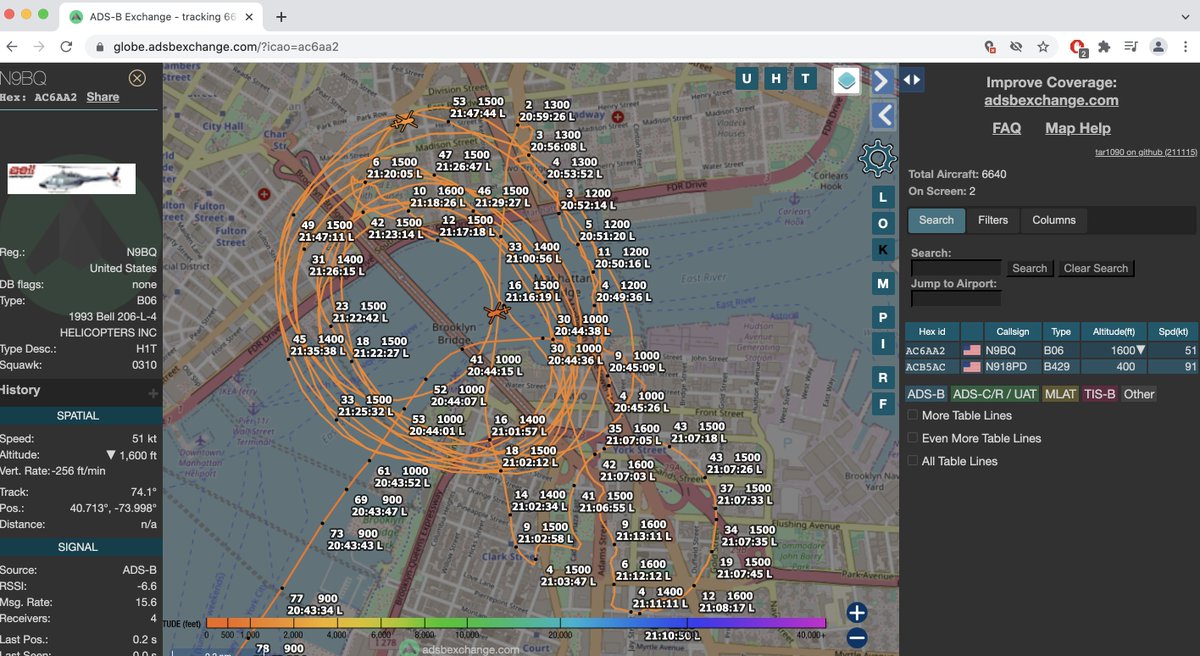Viewport: 1200px width, 656px height.
Task: Select the helicopter icon near Division Street
Action: [x=405, y=122]
